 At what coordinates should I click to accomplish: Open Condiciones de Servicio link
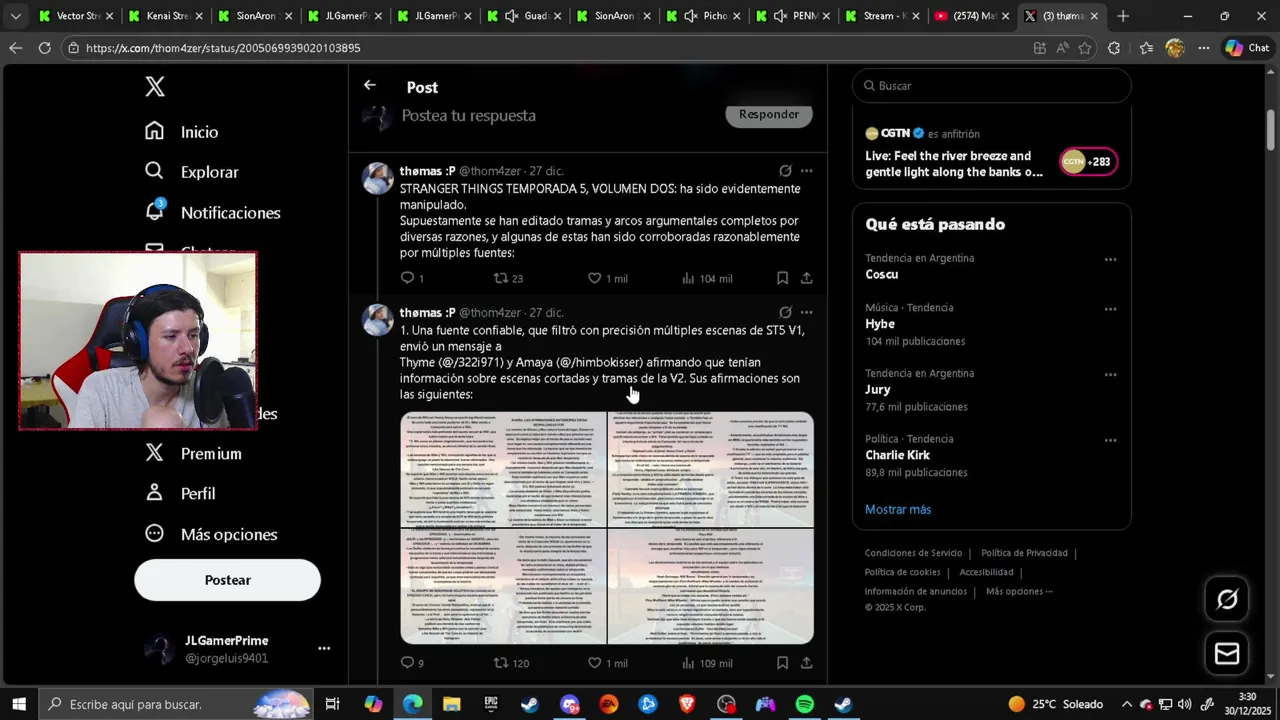(x=913, y=553)
